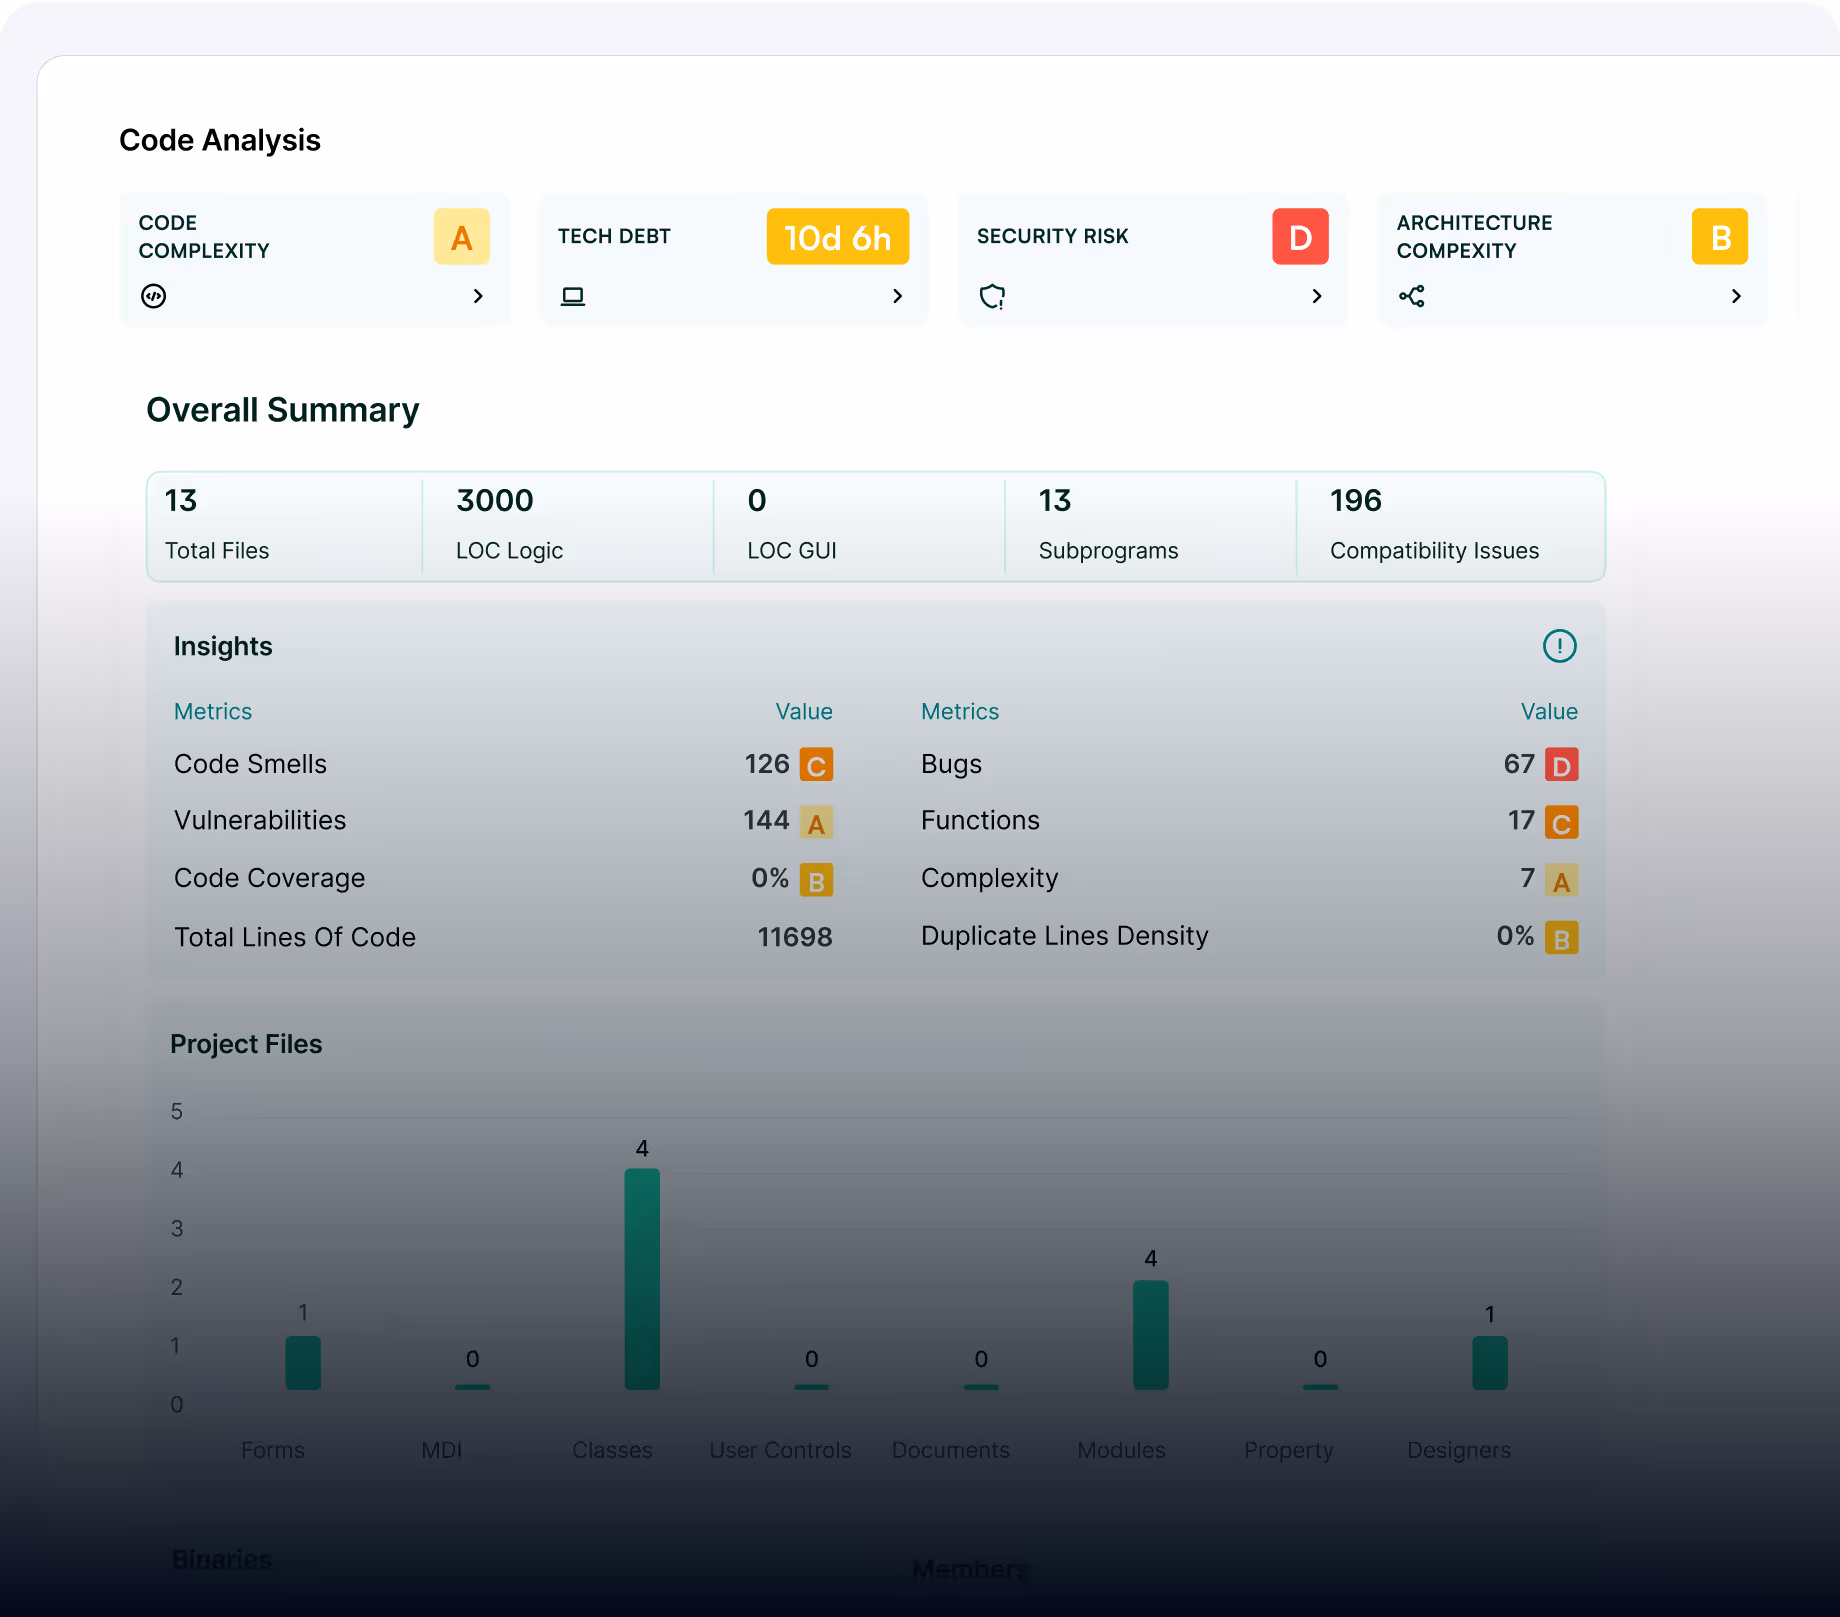Open the ARCHITECTURE COMPEXITY card title
Screen dimensions: 1840x1617
click(x=1474, y=237)
